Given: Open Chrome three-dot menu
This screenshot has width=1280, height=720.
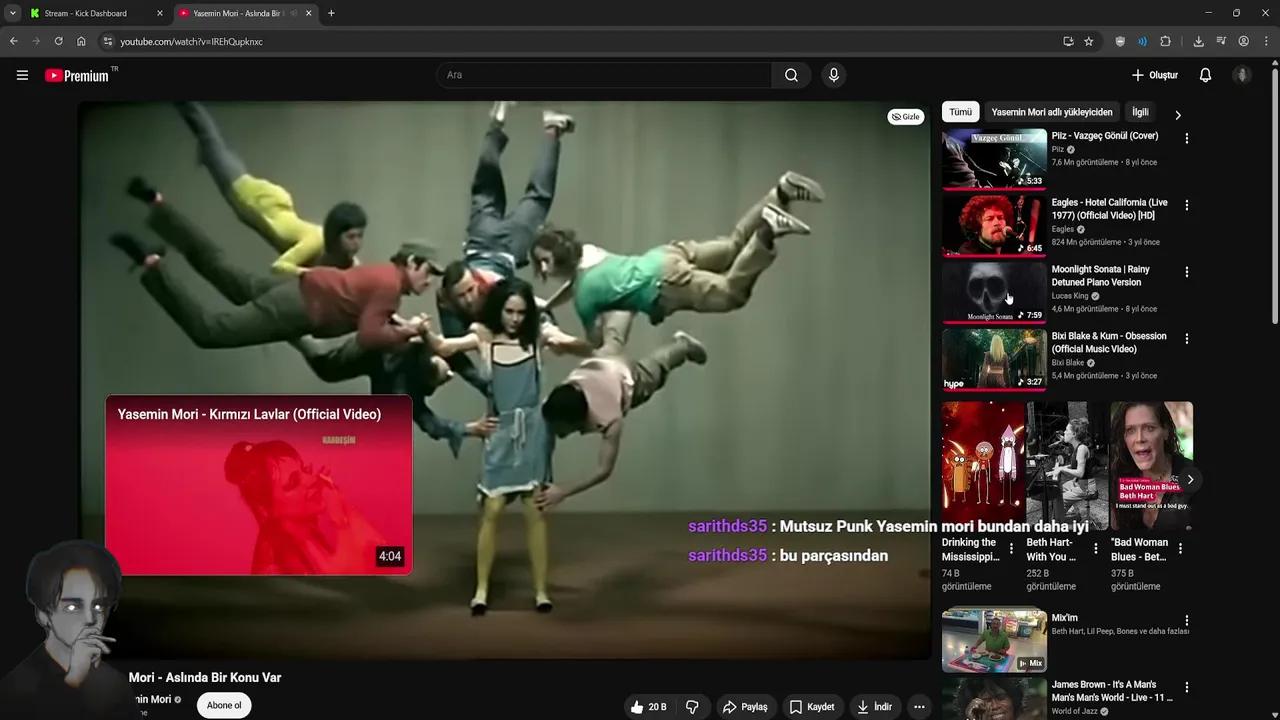Looking at the screenshot, I should [1266, 41].
